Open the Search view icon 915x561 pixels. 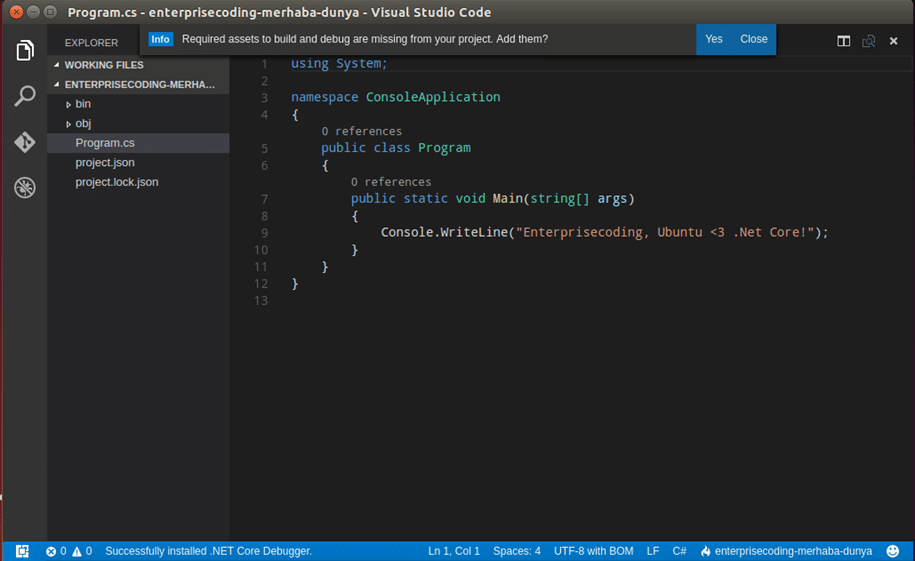coord(25,96)
